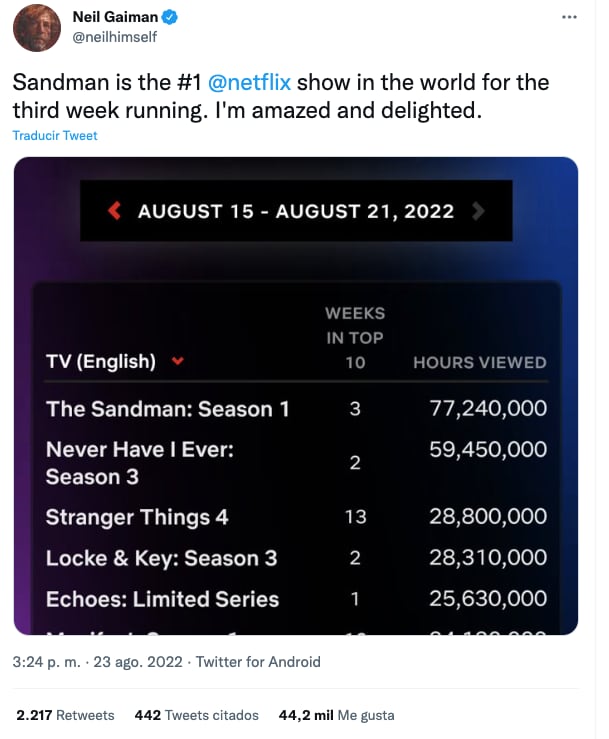
Task: Click Neil Gaiman's profile avatar
Action: (x=37, y=27)
